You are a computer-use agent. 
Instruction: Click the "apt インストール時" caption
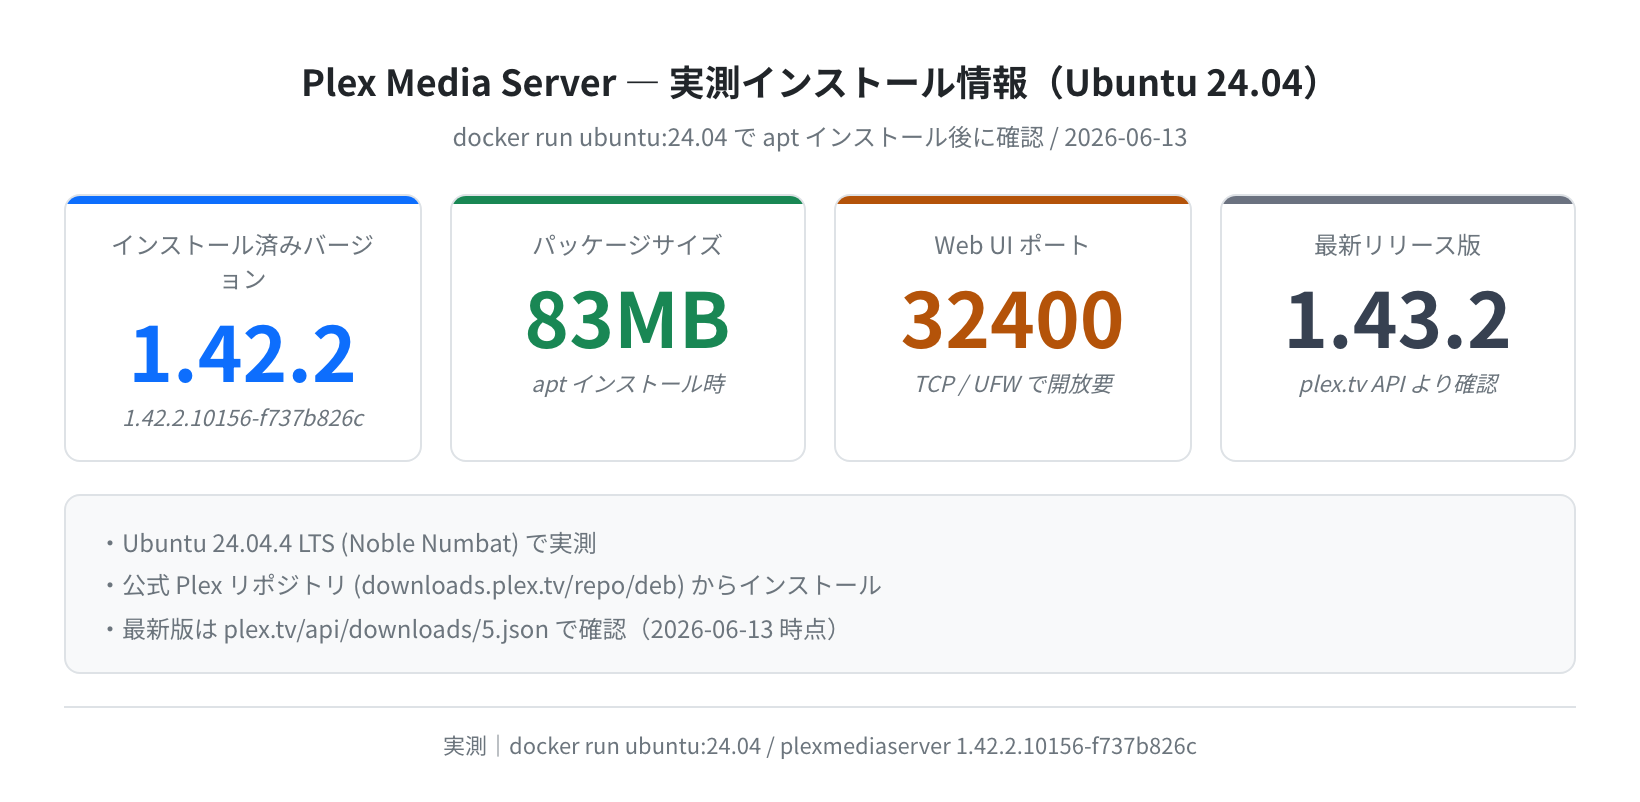click(628, 384)
